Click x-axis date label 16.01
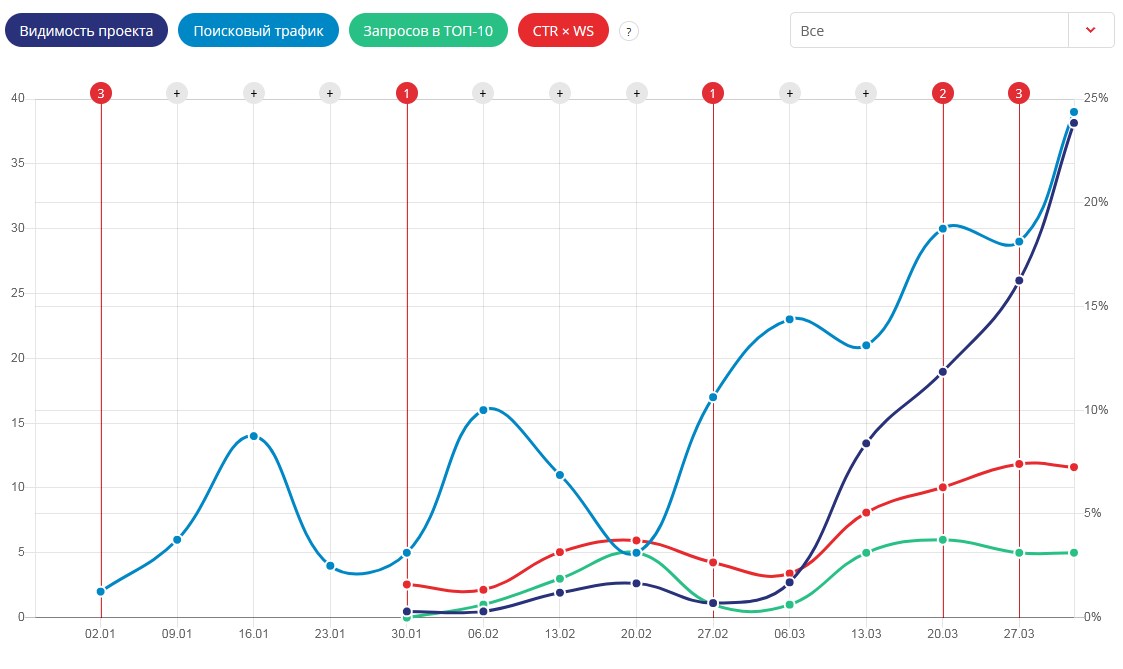 click(254, 634)
